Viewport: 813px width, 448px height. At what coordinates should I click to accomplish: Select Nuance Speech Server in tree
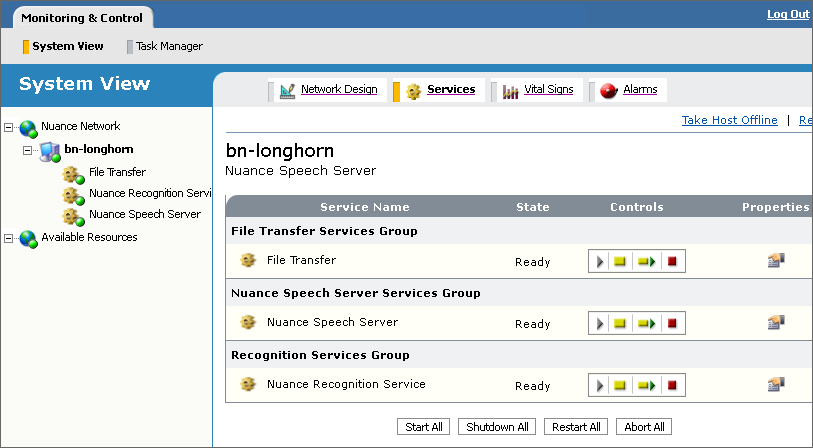pos(144,214)
